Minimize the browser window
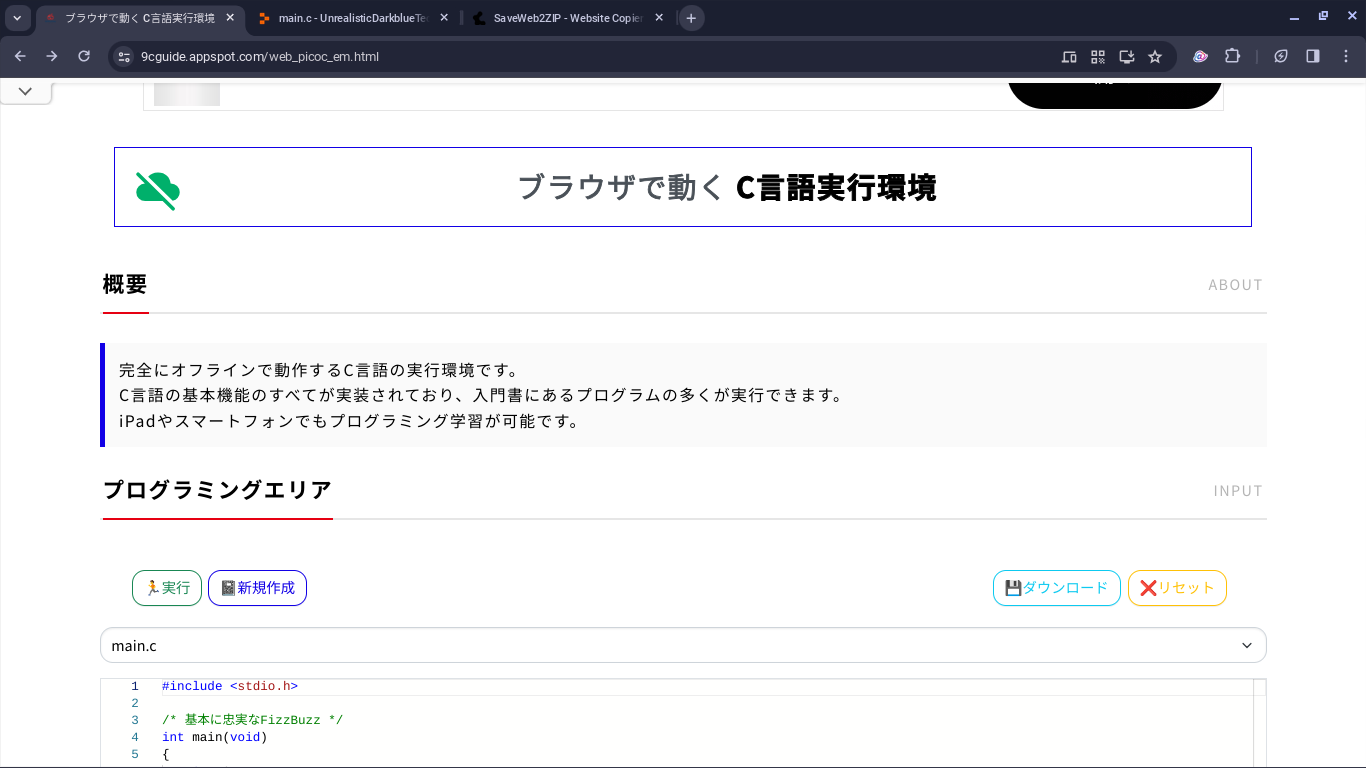This screenshot has width=1366, height=768. [1295, 17]
